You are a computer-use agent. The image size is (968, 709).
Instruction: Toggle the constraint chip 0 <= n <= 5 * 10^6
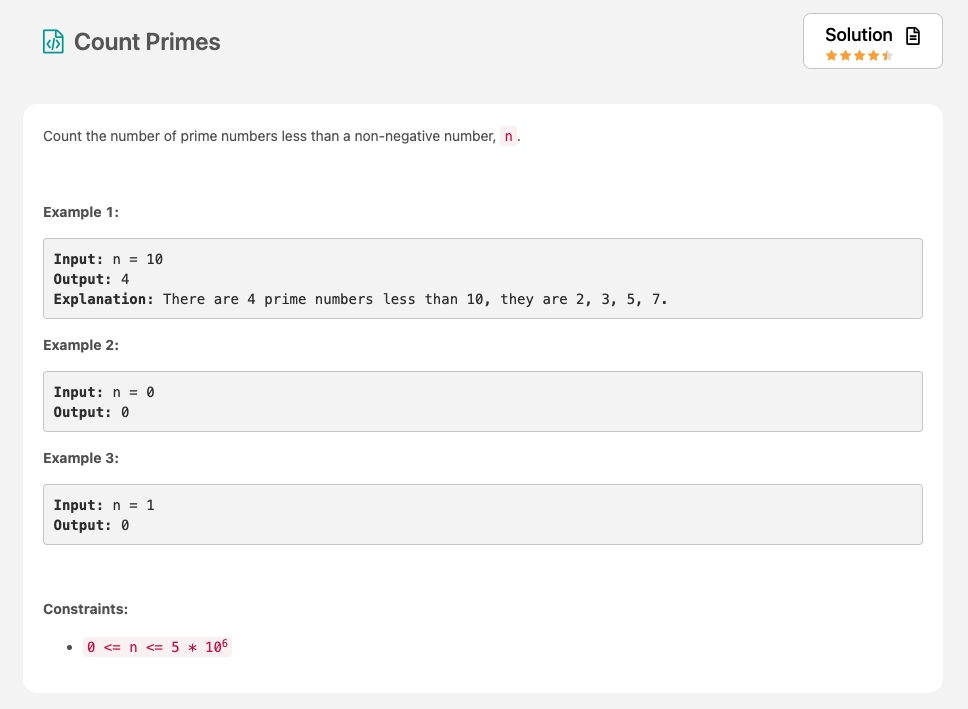(157, 645)
